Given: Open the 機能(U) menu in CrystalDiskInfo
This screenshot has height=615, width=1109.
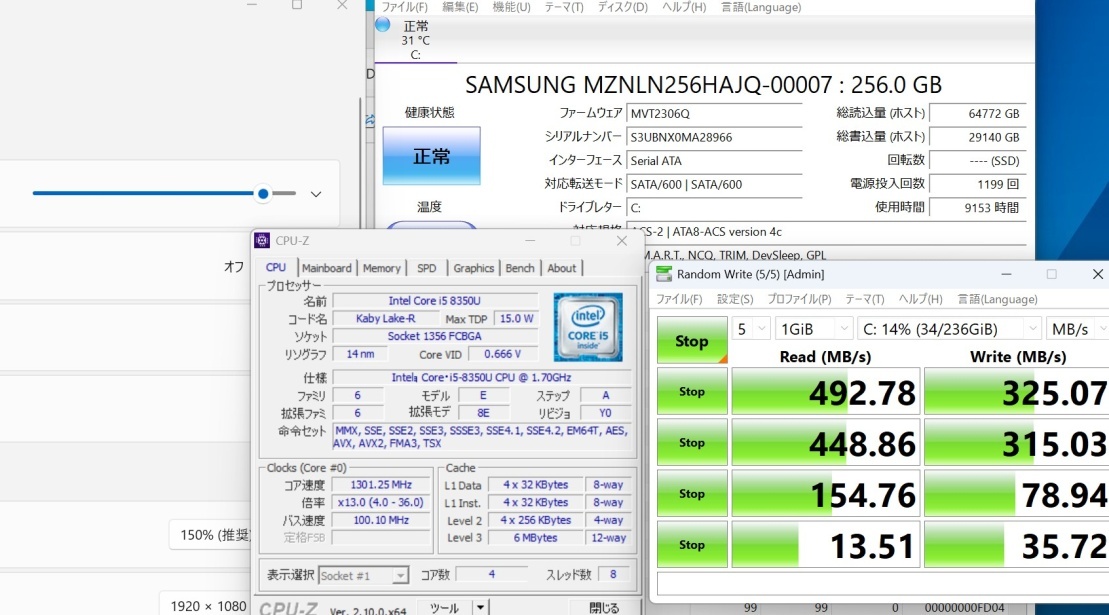Looking at the screenshot, I should tap(511, 7).
